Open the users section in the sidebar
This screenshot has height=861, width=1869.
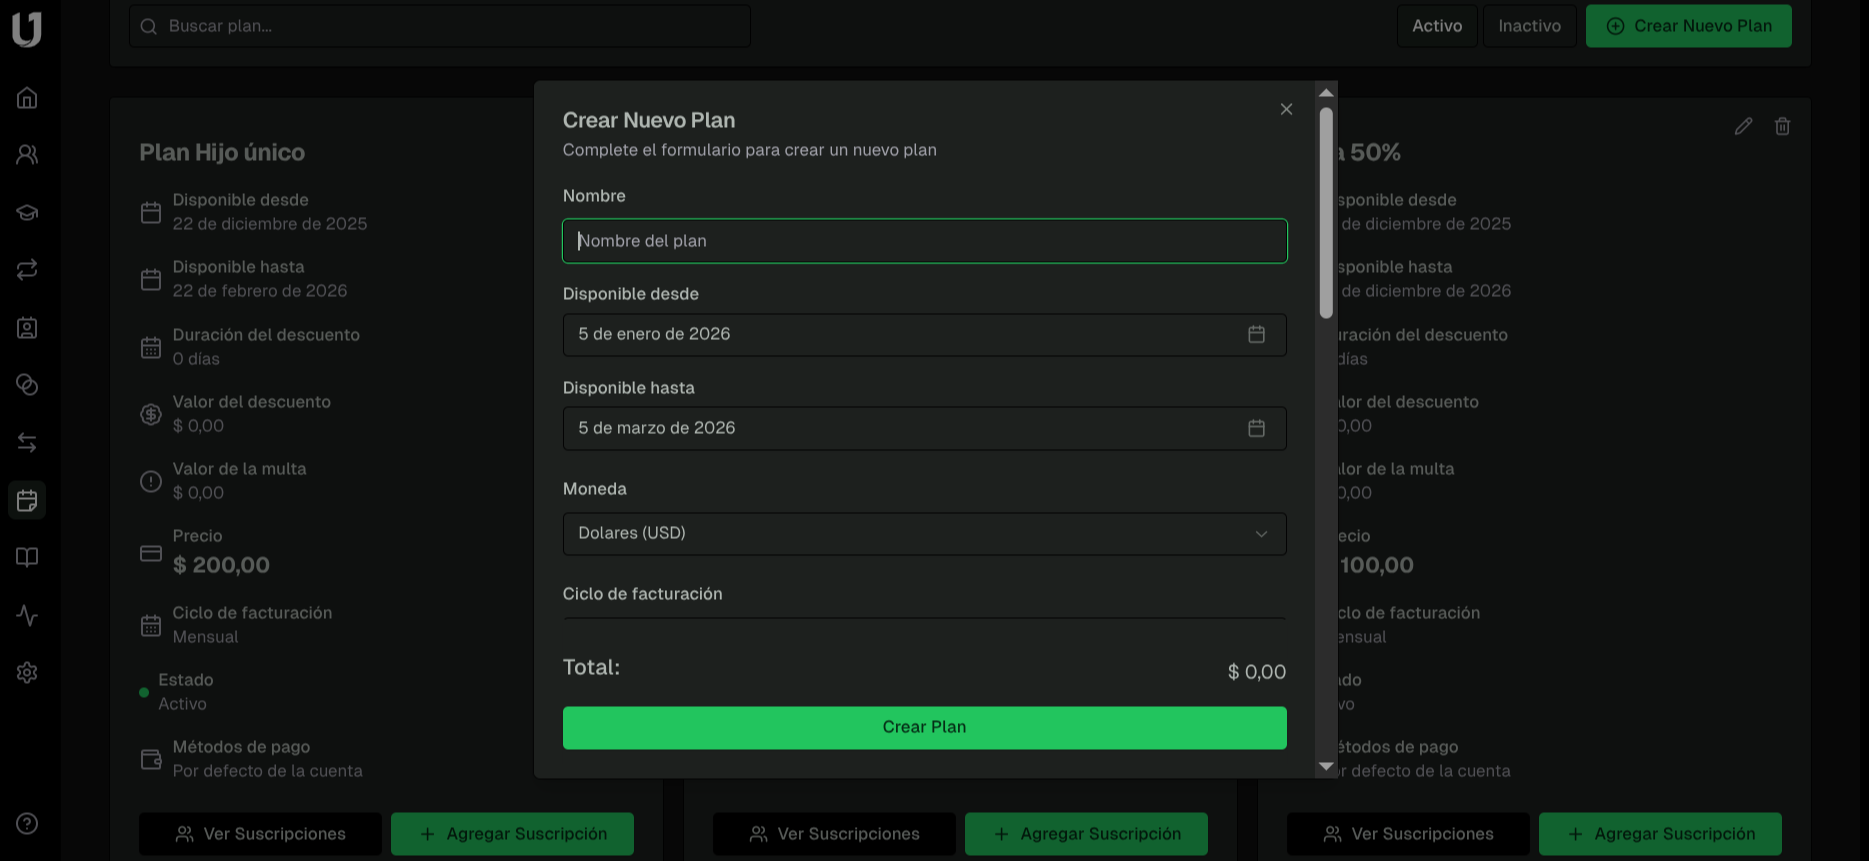click(27, 155)
